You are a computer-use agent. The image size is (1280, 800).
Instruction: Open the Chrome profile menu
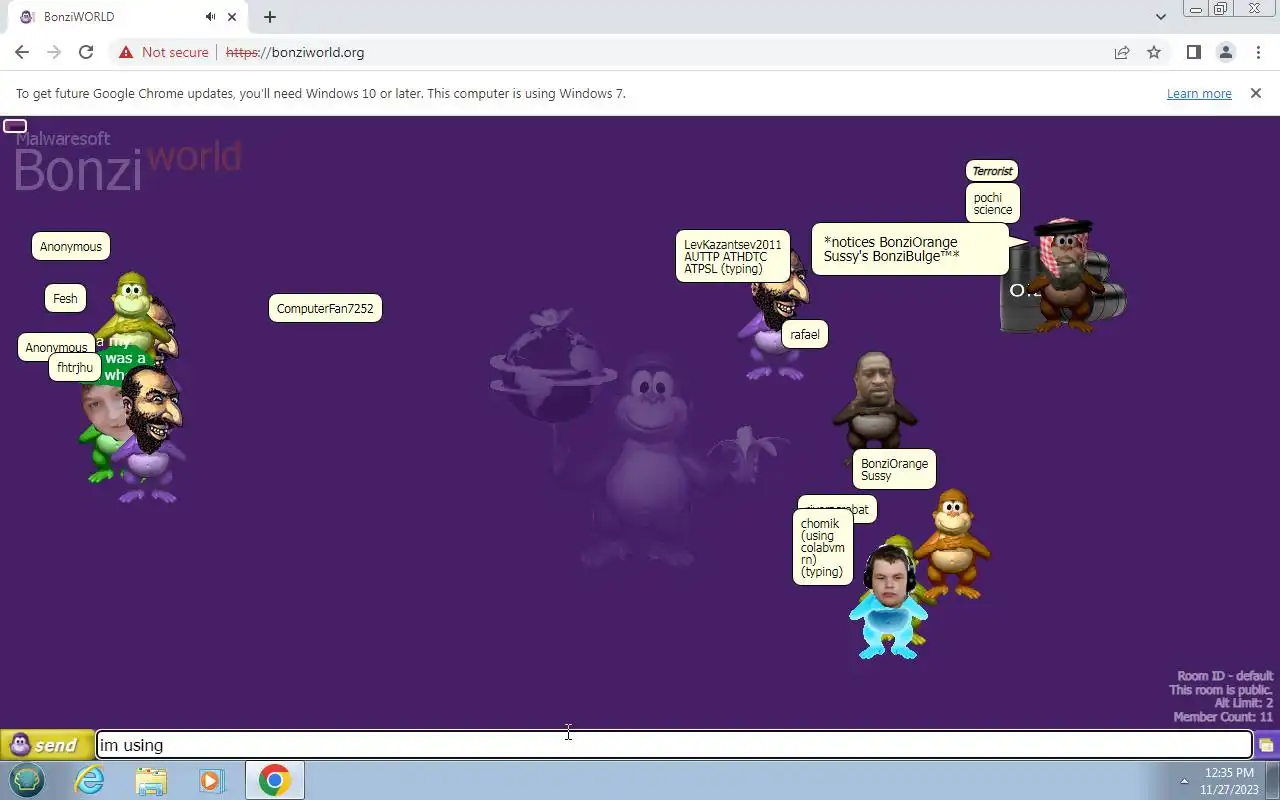click(1225, 52)
